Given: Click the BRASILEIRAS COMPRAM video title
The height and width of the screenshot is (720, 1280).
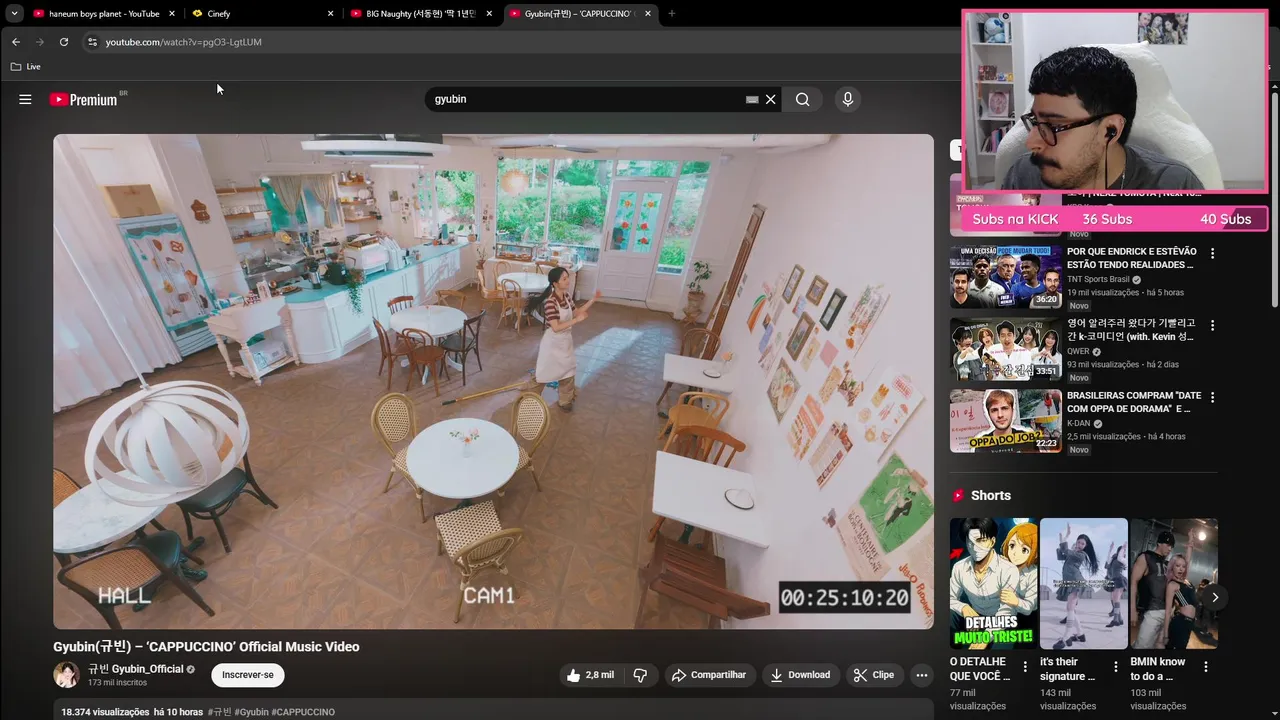Looking at the screenshot, I should pyautogui.click(x=1133, y=402).
